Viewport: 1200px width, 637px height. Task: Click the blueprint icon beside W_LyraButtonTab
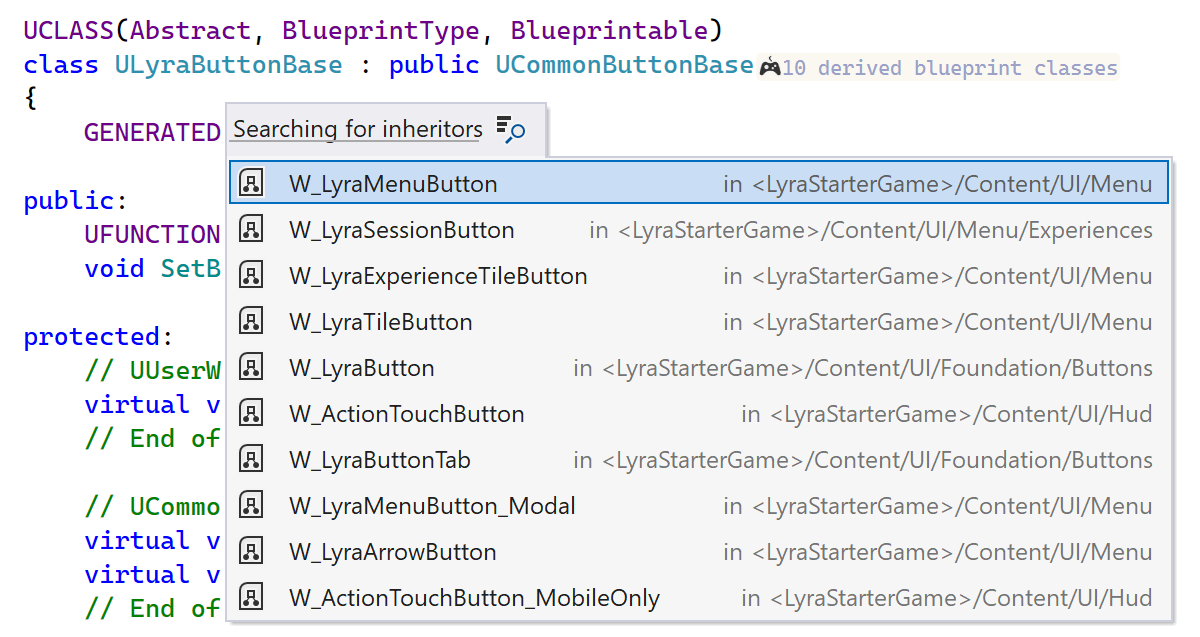coord(252,459)
